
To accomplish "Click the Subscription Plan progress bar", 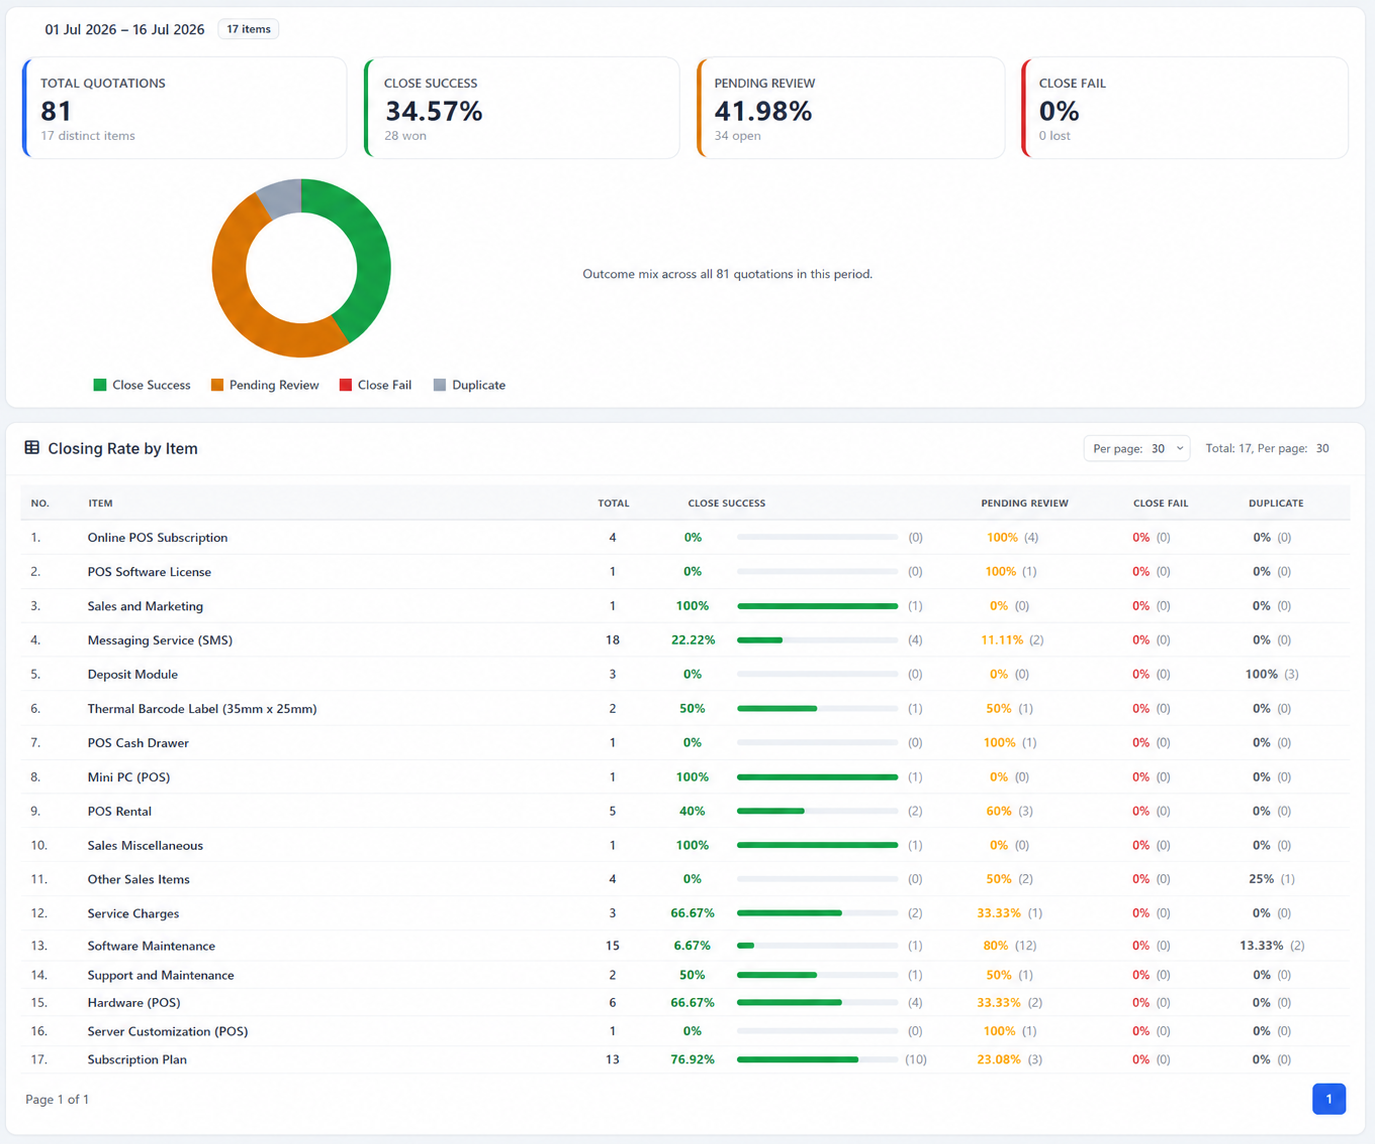I will click(817, 1059).
